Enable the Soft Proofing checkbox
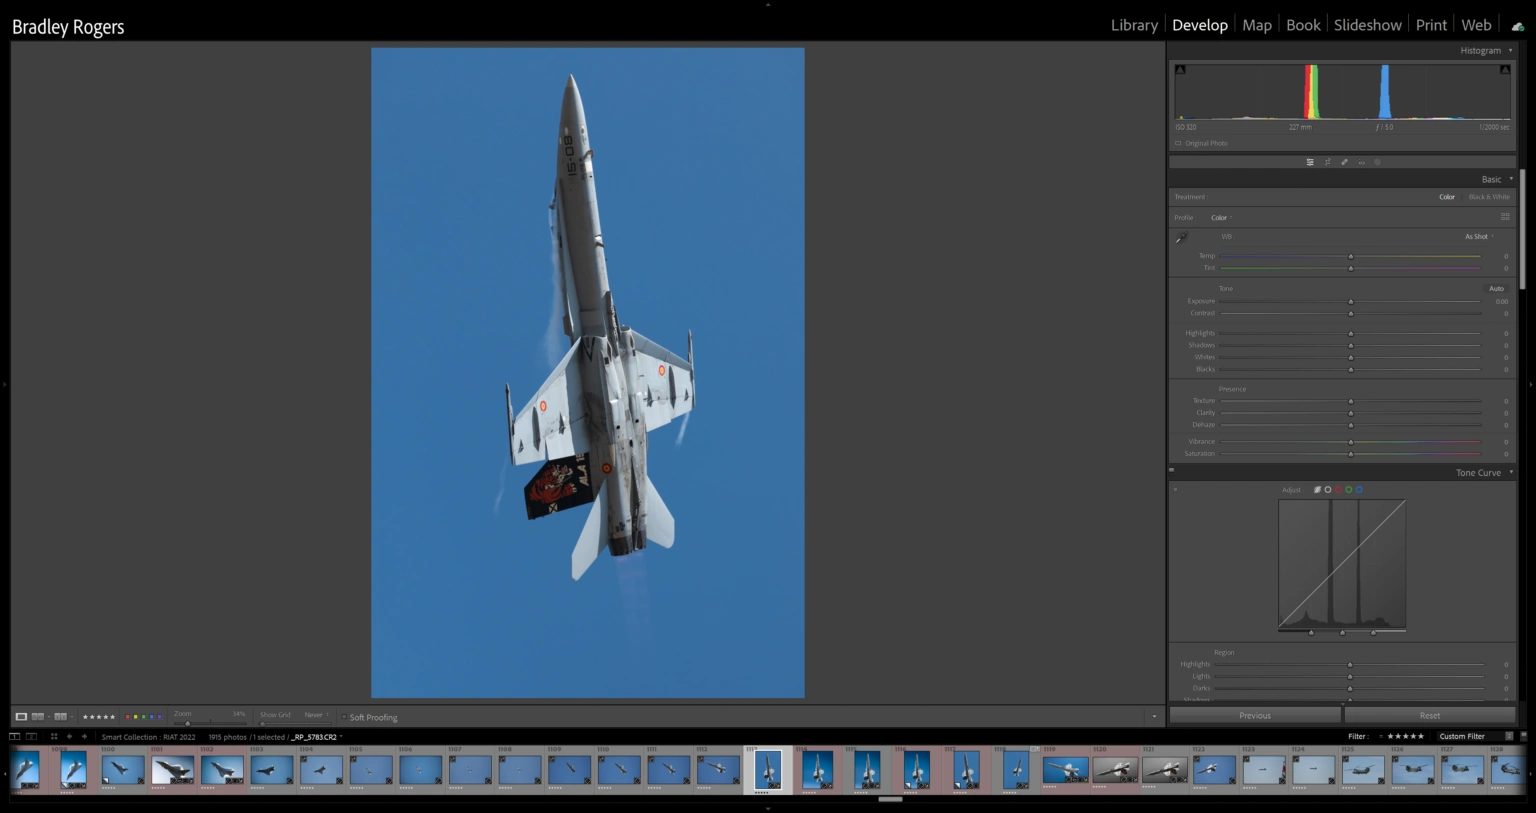 (x=344, y=717)
